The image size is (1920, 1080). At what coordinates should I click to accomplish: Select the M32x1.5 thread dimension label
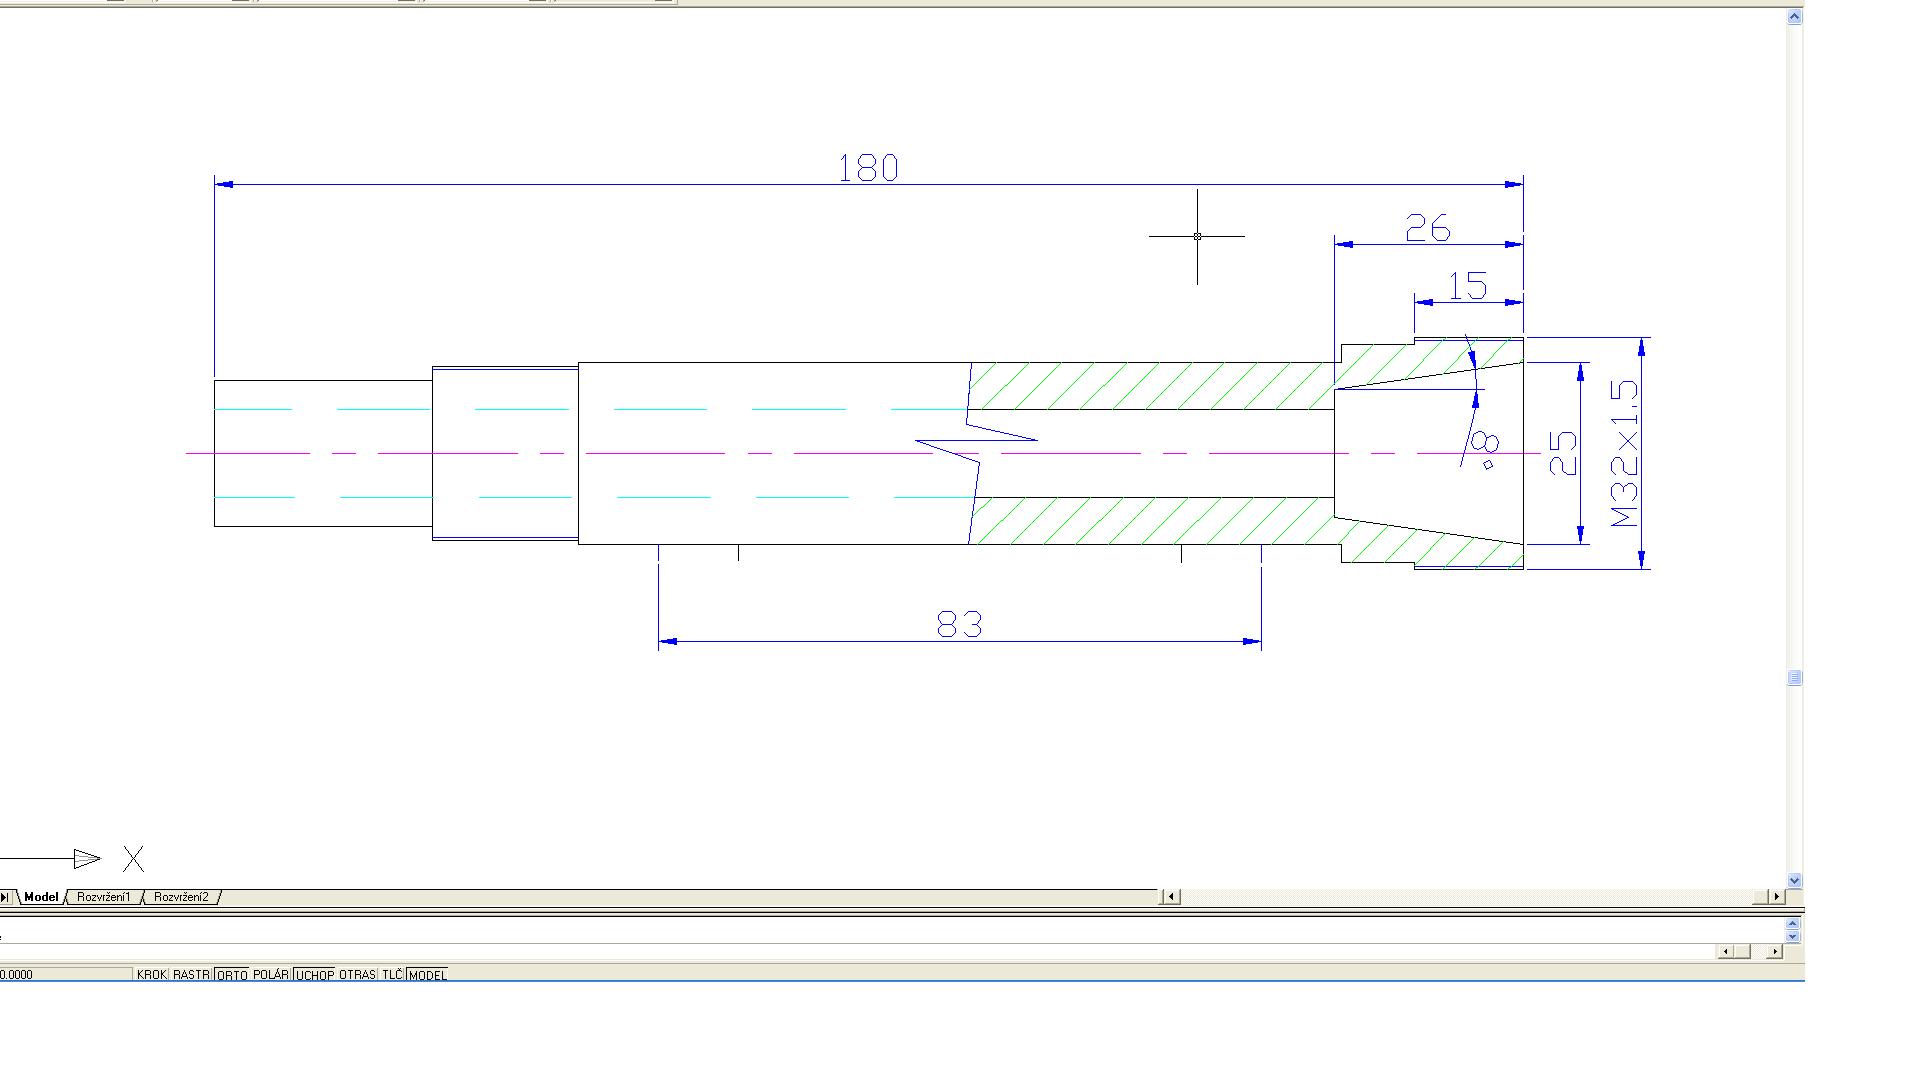point(1626,453)
